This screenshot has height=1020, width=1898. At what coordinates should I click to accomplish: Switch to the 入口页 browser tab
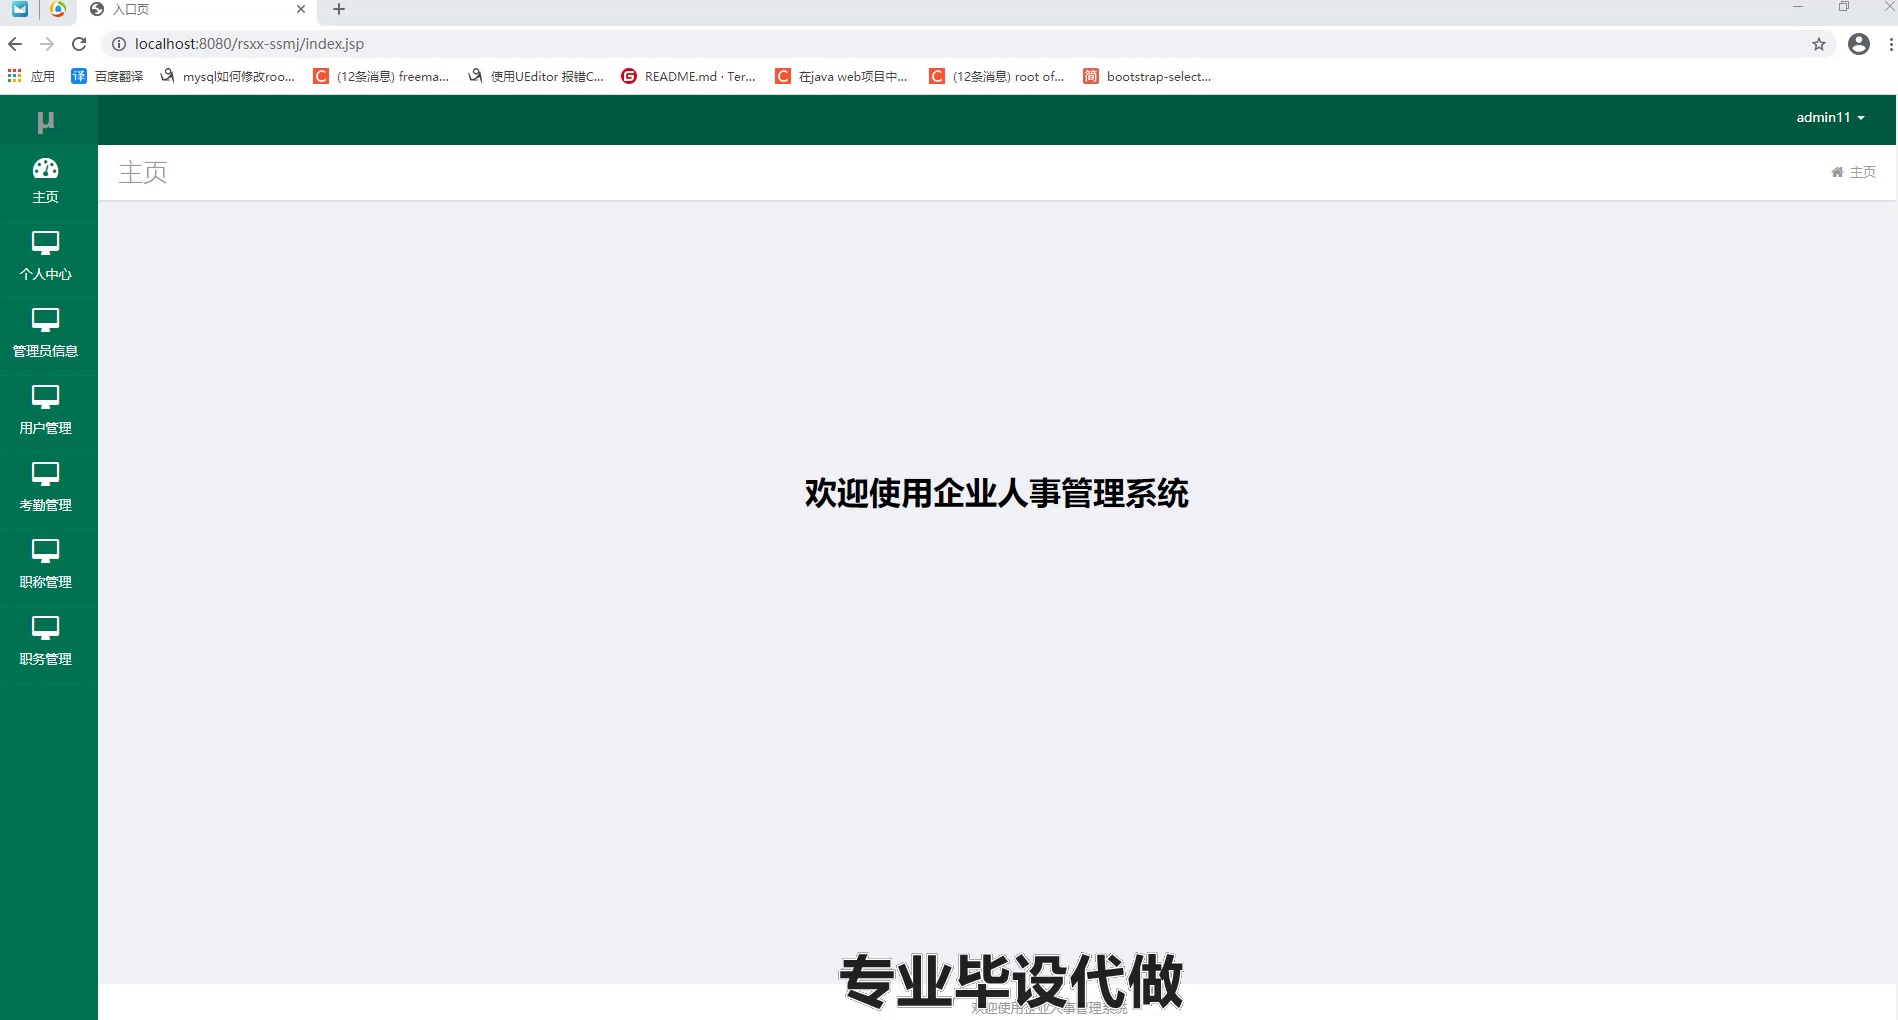(x=190, y=10)
